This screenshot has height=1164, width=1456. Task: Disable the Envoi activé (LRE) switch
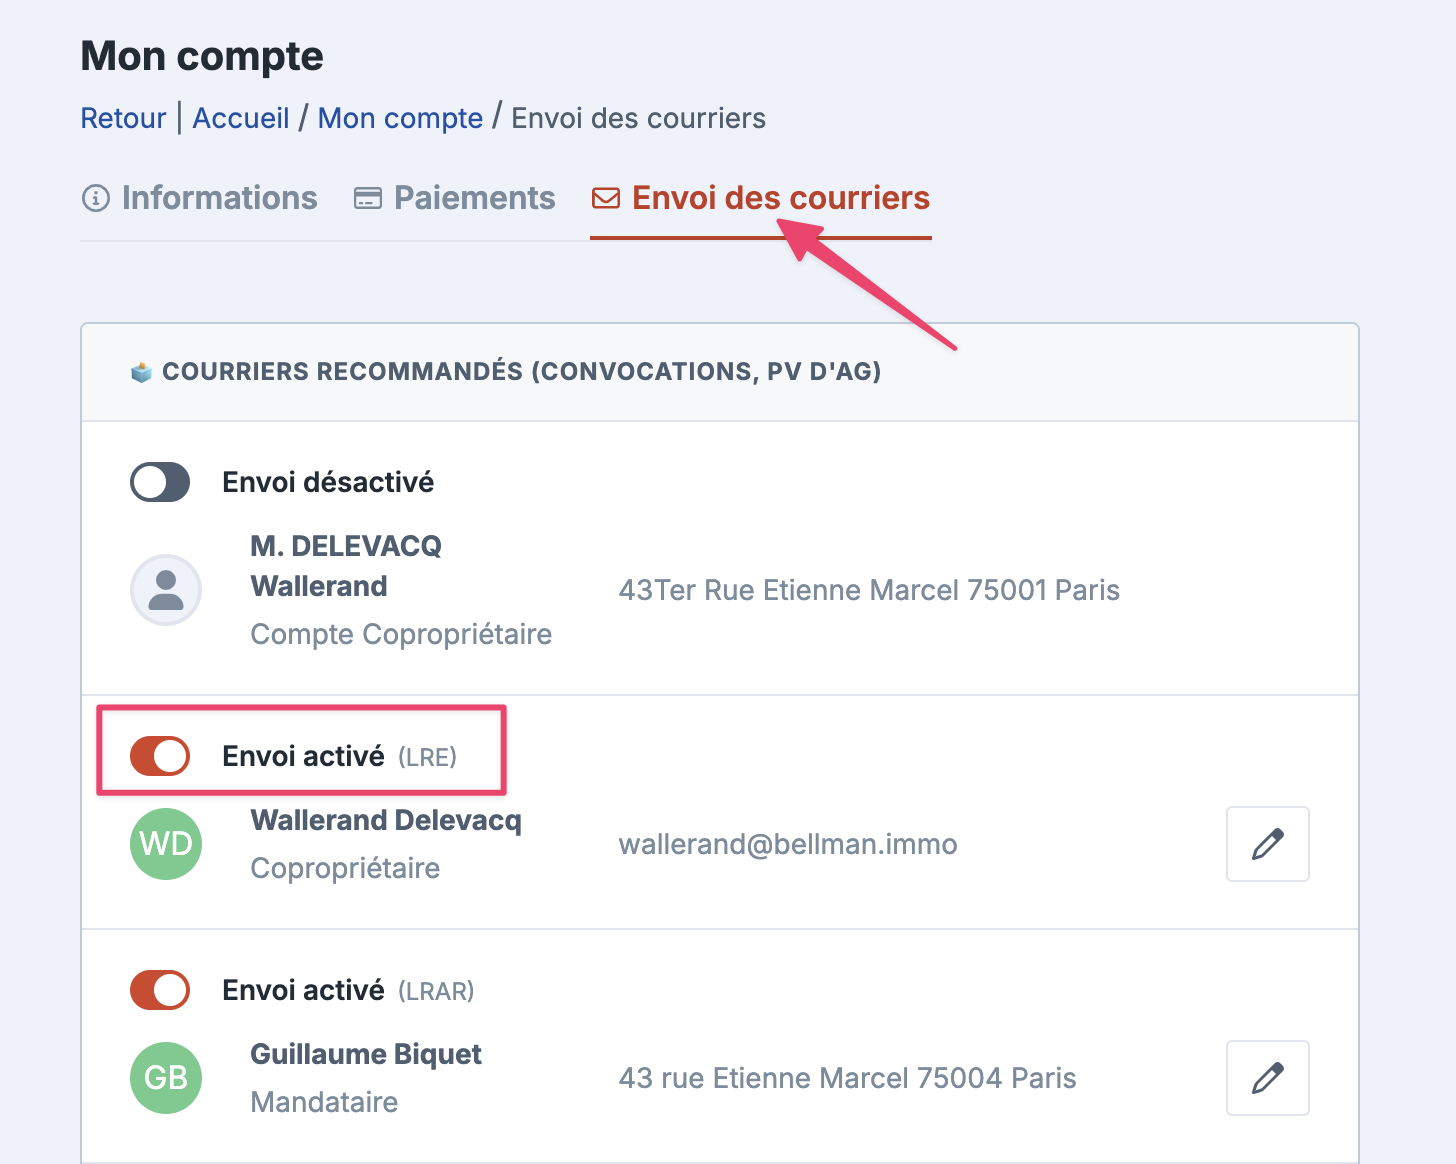click(160, 756)
